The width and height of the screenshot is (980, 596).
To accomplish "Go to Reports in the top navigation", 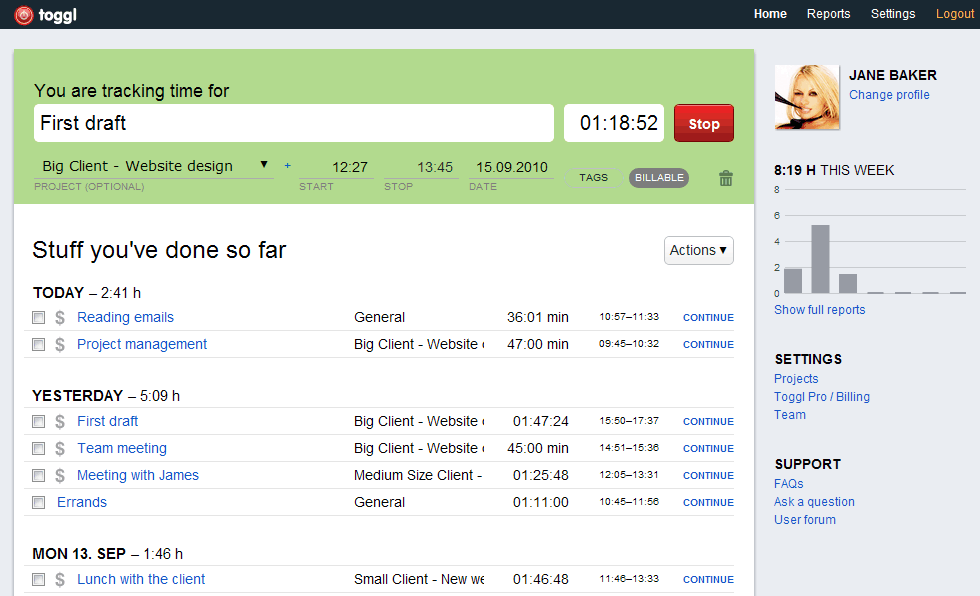I will [x=828, y=14].
